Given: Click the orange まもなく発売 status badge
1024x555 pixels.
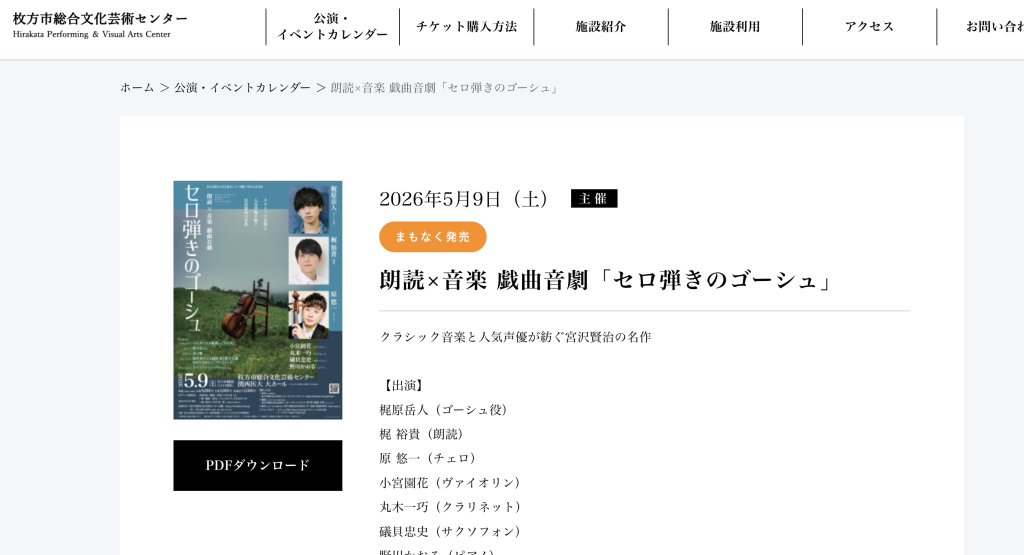Looking at the screenshot, I should 432,237.
